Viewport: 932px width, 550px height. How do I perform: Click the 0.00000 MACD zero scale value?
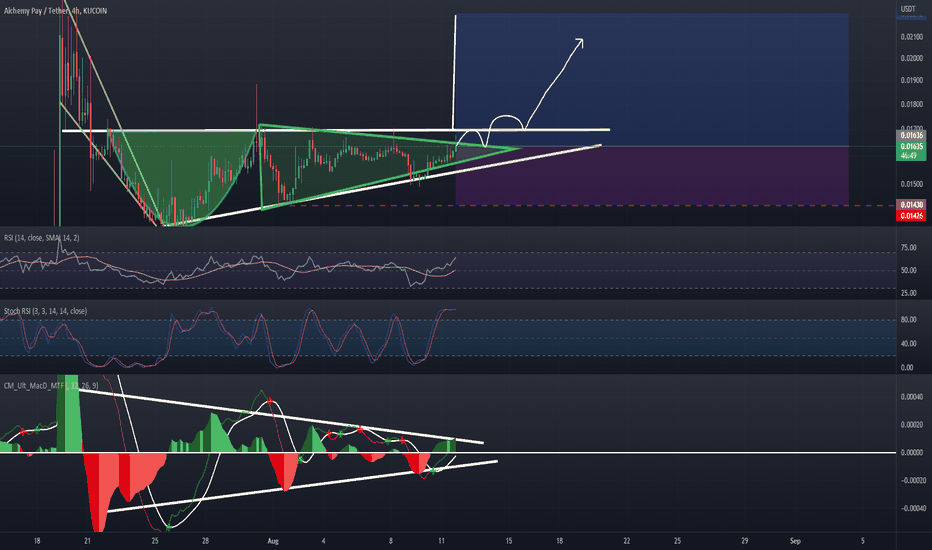tap(912, 452)
